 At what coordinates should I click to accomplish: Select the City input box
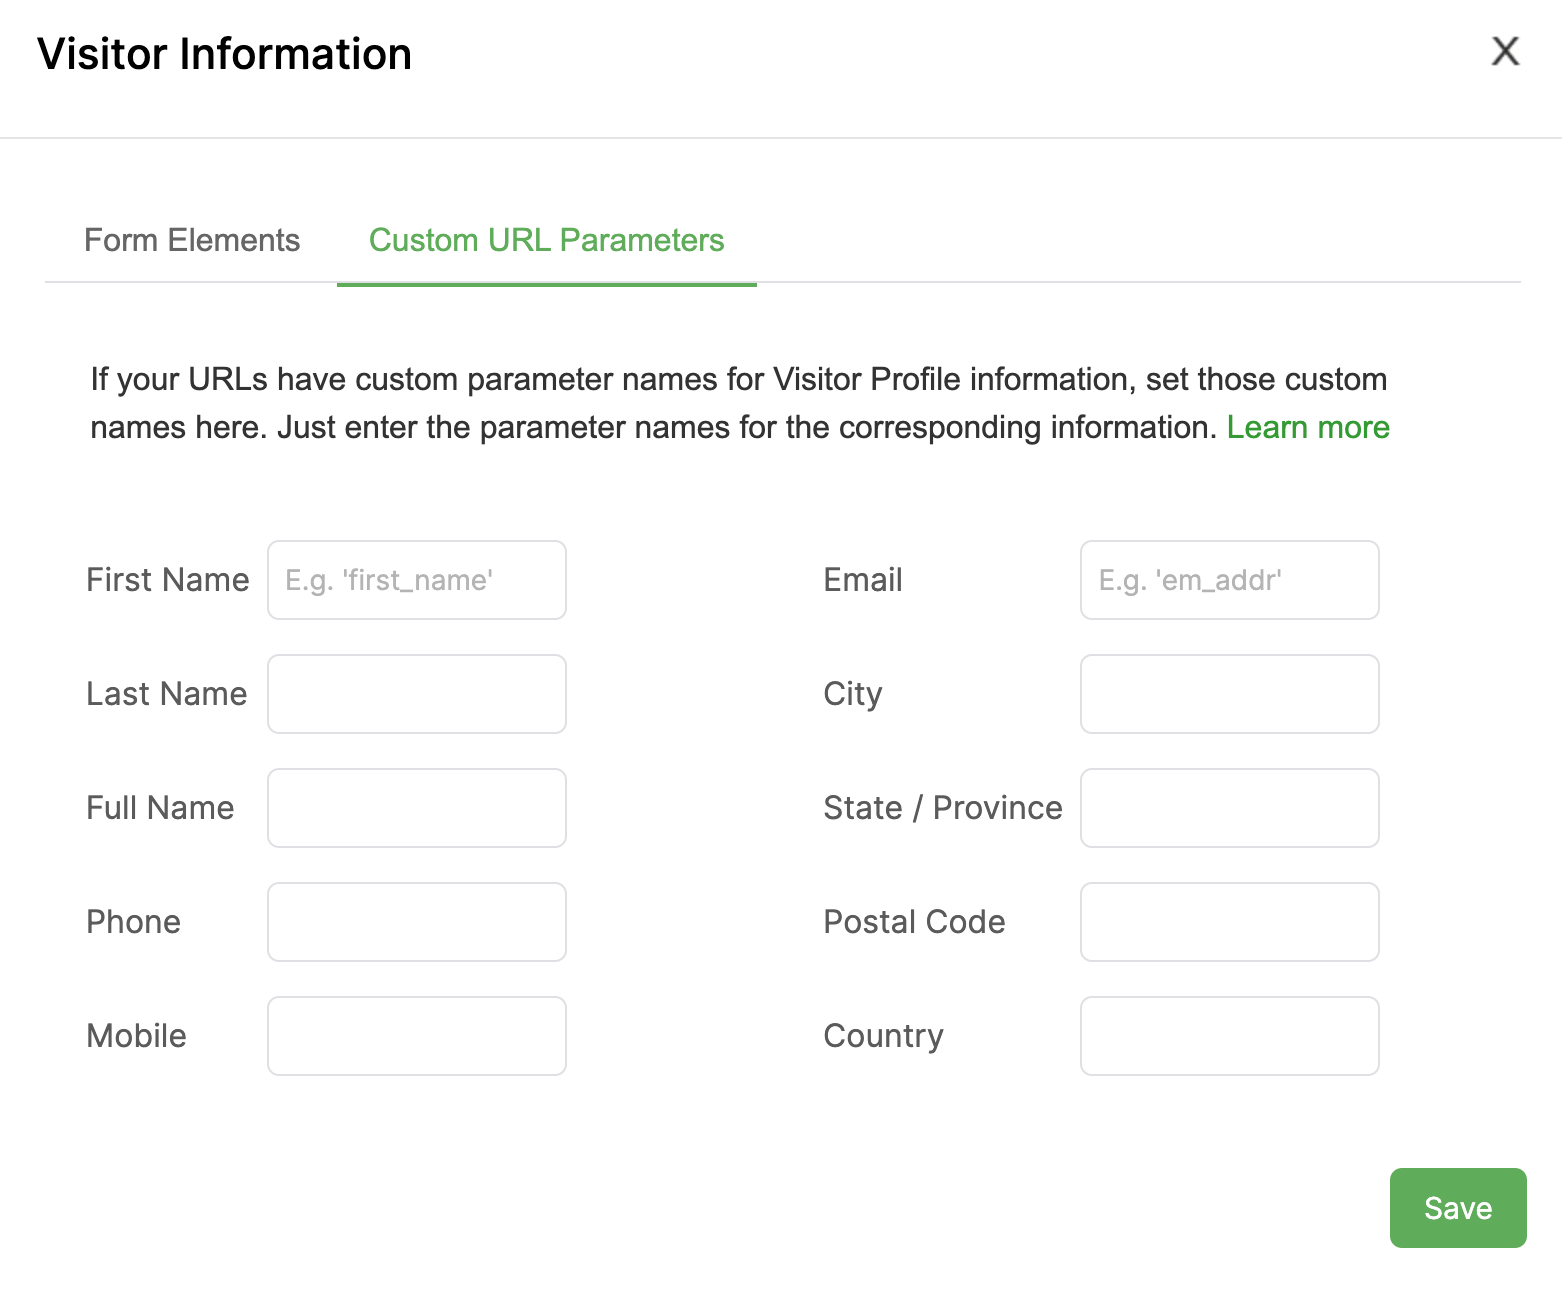coord(1229,694)
